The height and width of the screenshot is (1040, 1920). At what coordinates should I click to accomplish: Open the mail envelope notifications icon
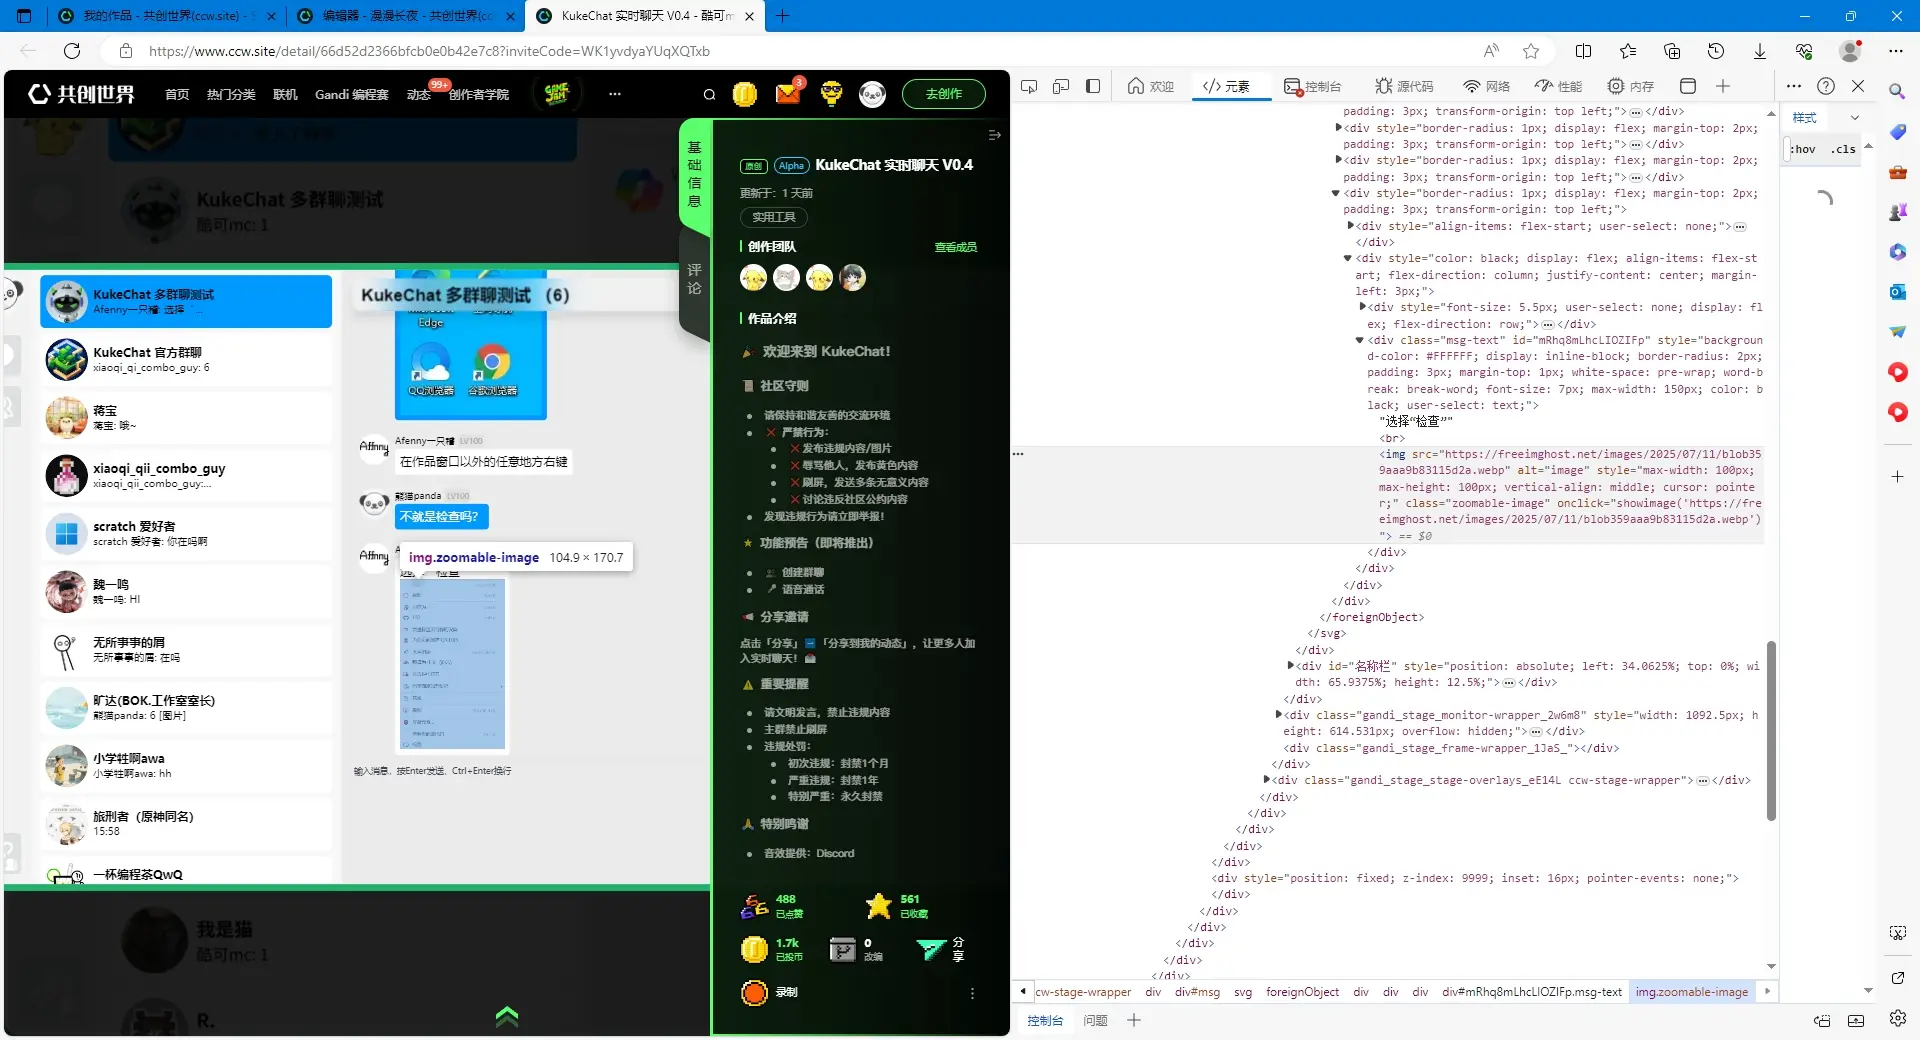(789, 94)
